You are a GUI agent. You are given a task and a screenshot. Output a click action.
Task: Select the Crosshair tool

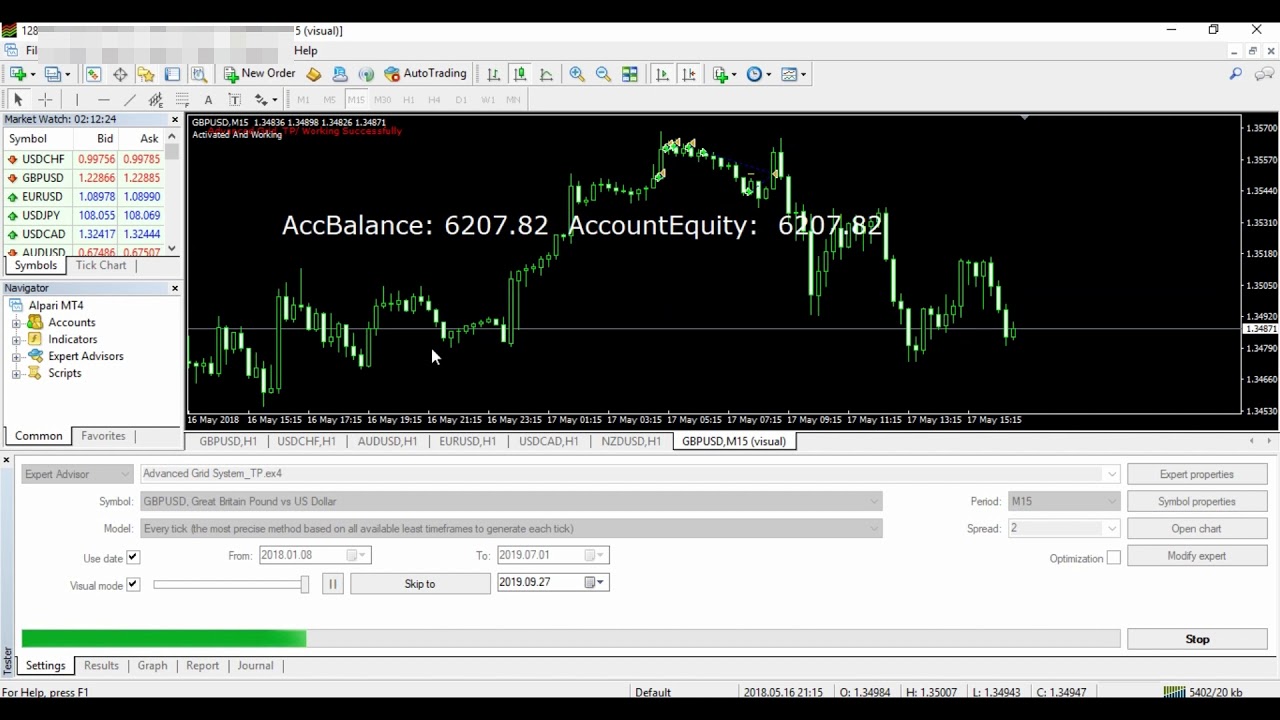pyautogui.click(x=45, y=99)
